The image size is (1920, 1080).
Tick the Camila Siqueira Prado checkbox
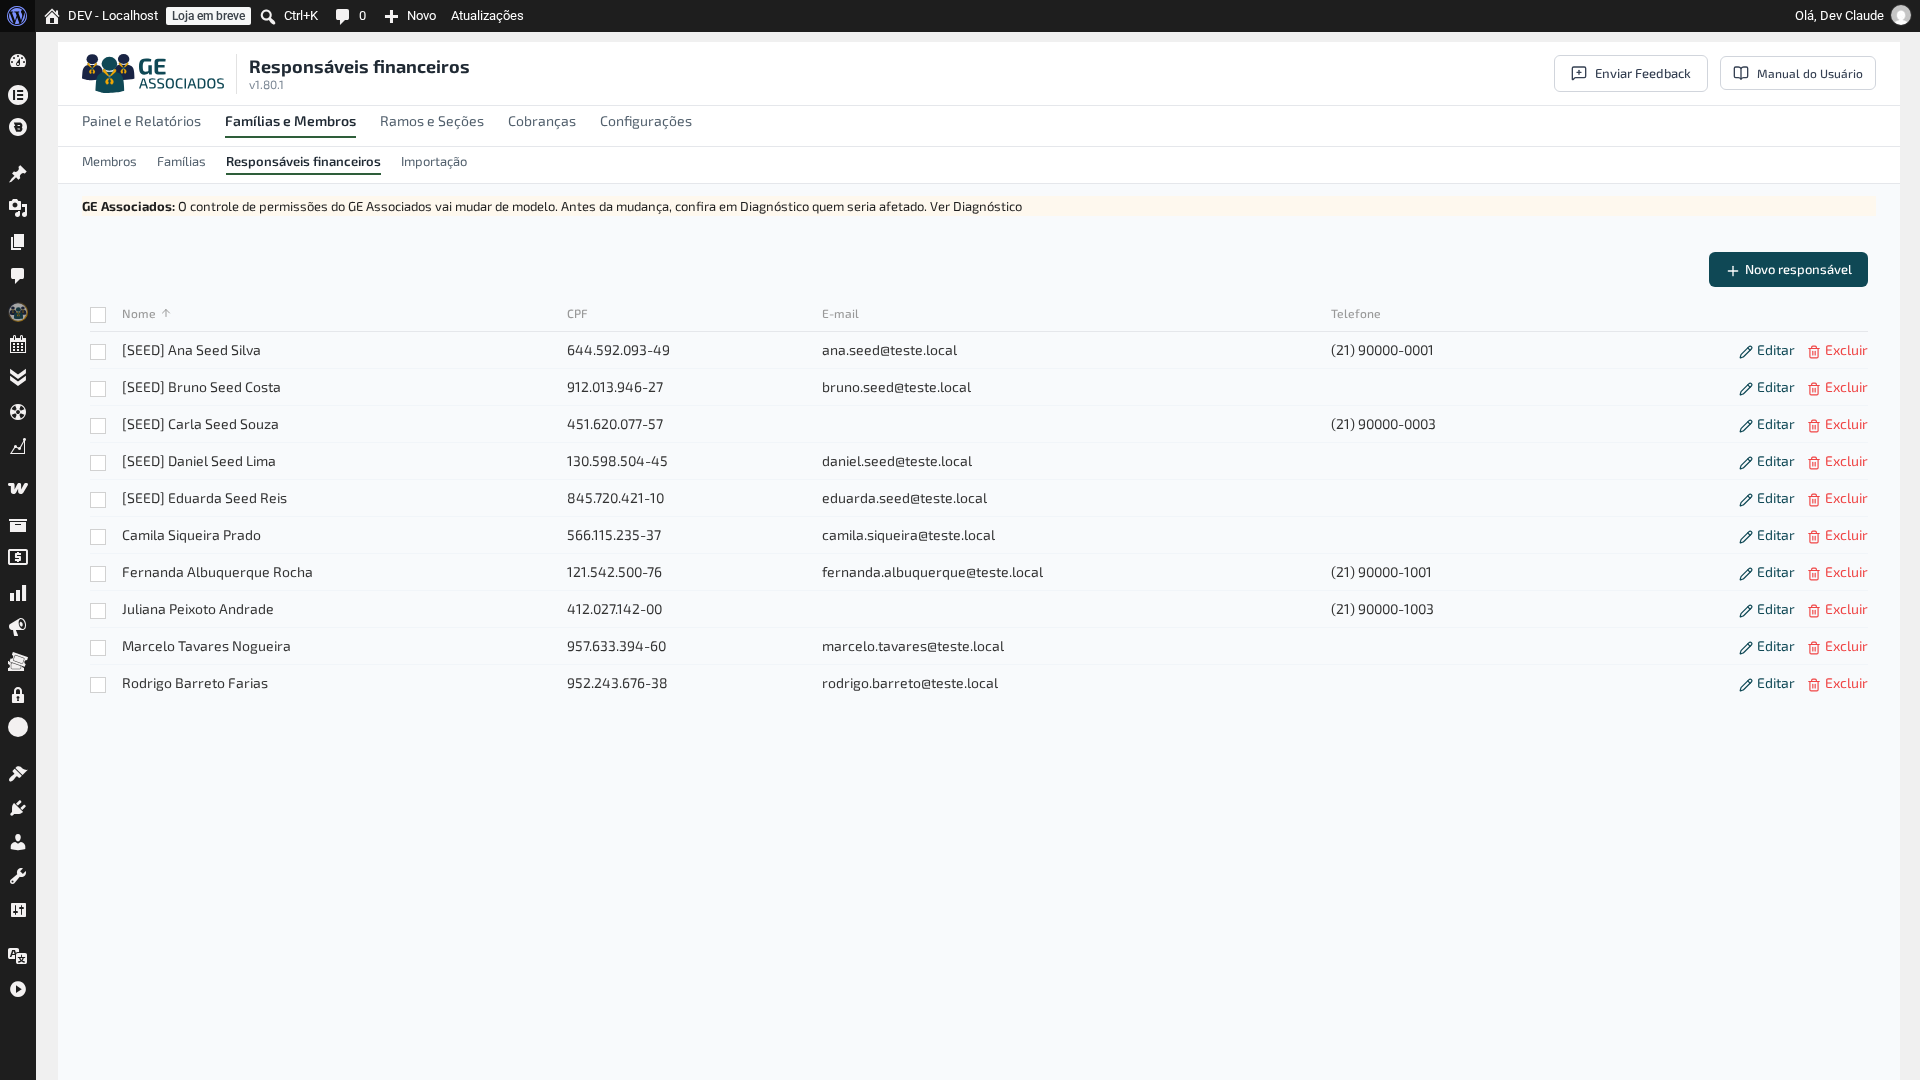[98, 537]
